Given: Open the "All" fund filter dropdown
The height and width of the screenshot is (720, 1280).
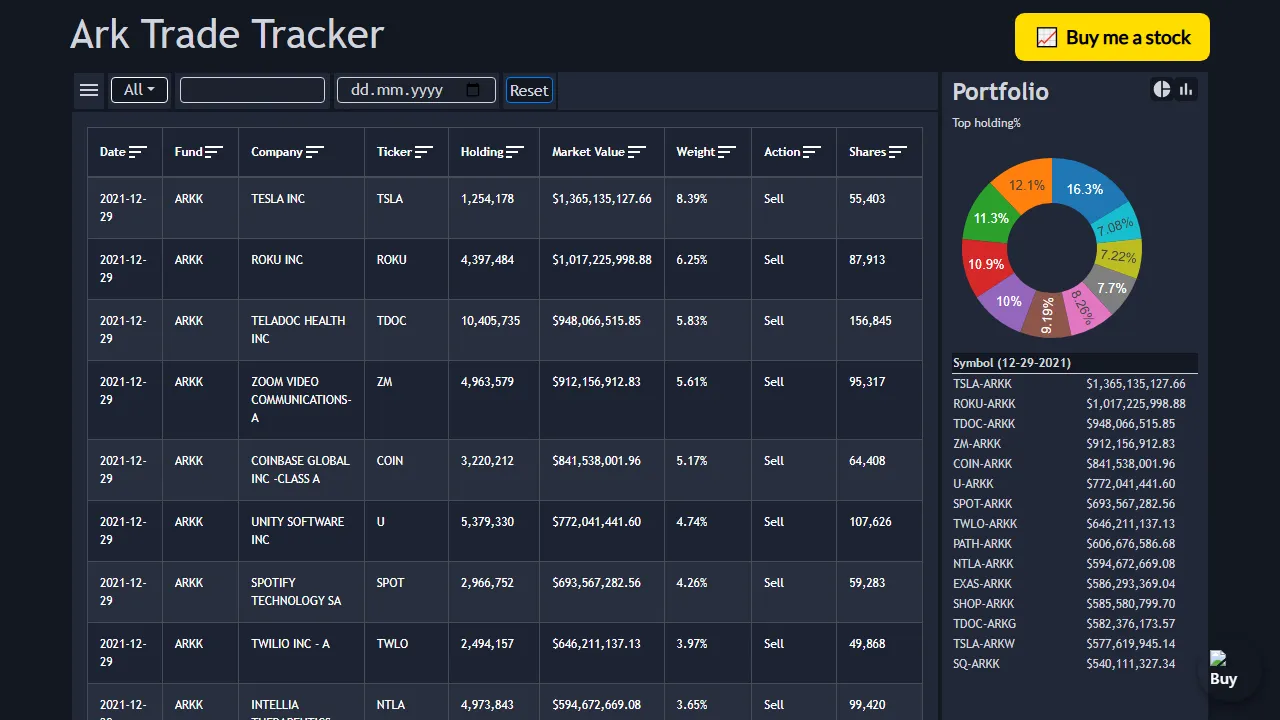Looking at the screenshot, I should pos(139,89).
